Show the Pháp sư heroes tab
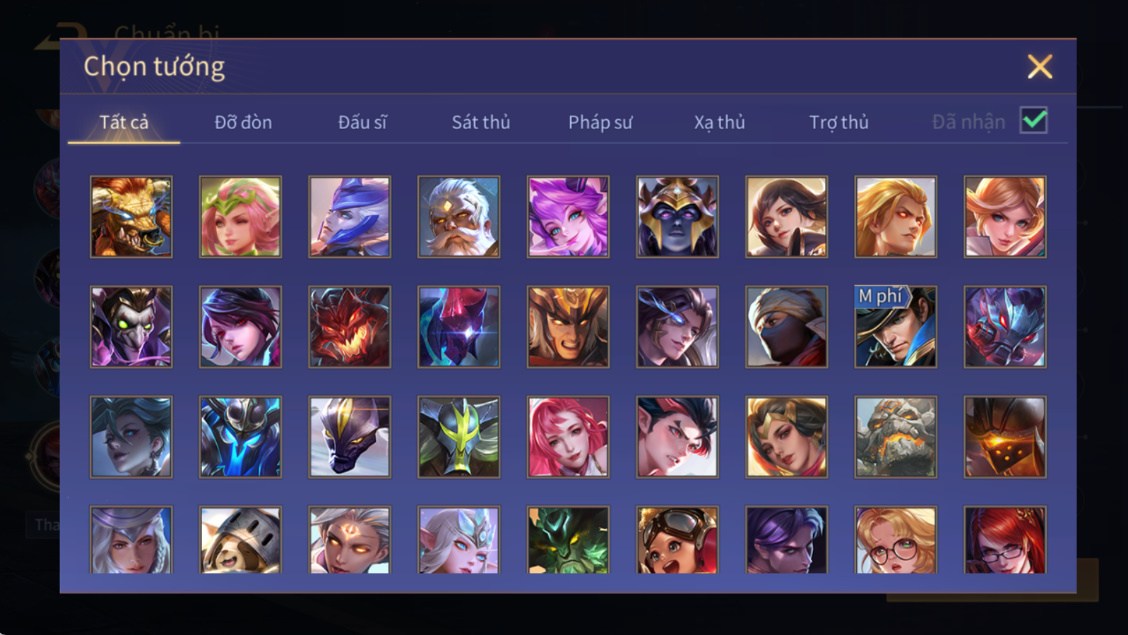 click(600, 122)
